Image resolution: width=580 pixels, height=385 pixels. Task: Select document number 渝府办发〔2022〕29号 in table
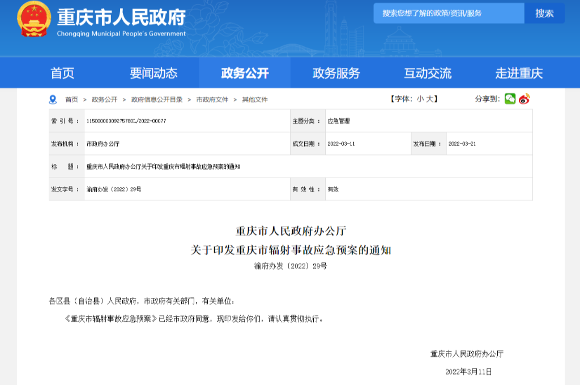click(114, 189)
